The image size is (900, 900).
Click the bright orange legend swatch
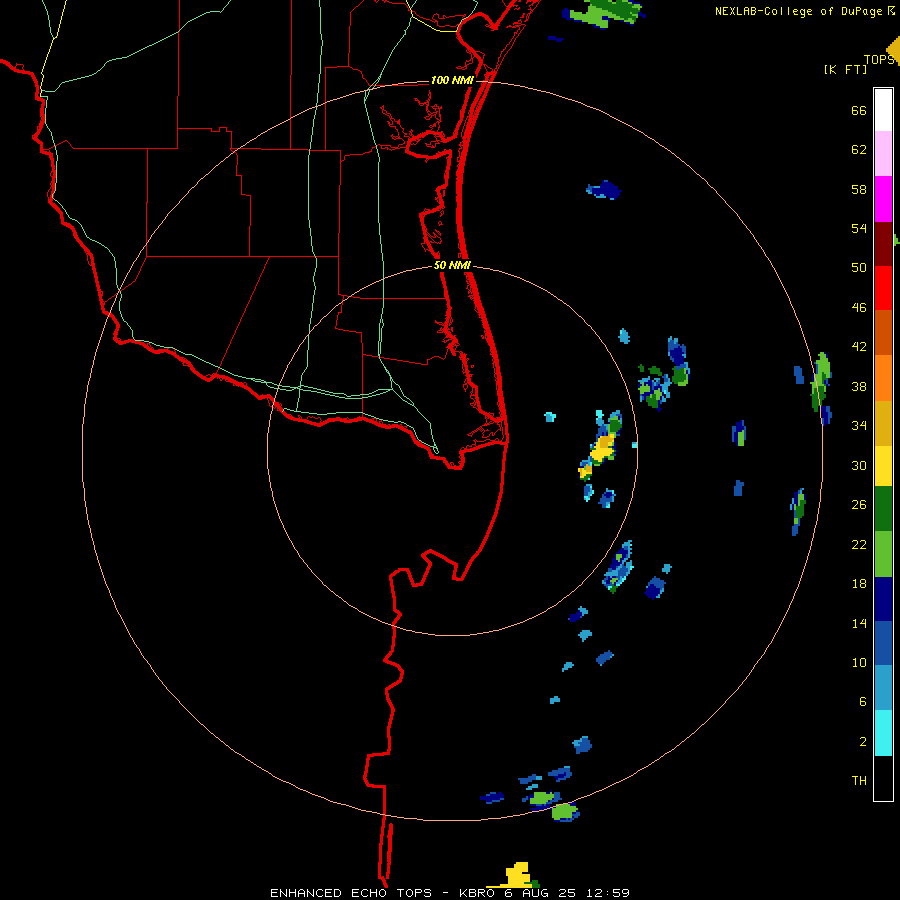[x=883, y=378]
